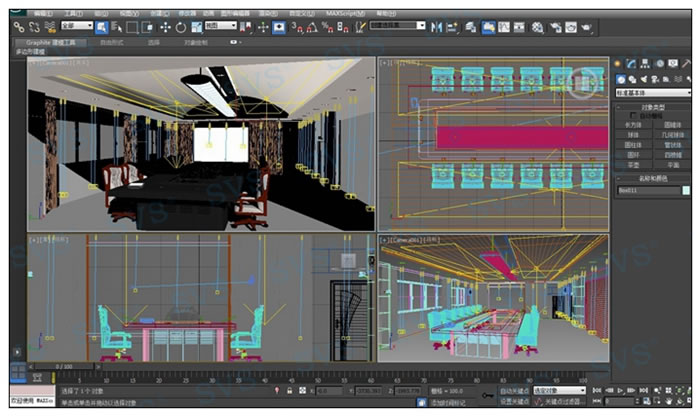Click the Select and Rotate tool
The image size is (700, 416).
pyautogui.click(x=180, y=27)
